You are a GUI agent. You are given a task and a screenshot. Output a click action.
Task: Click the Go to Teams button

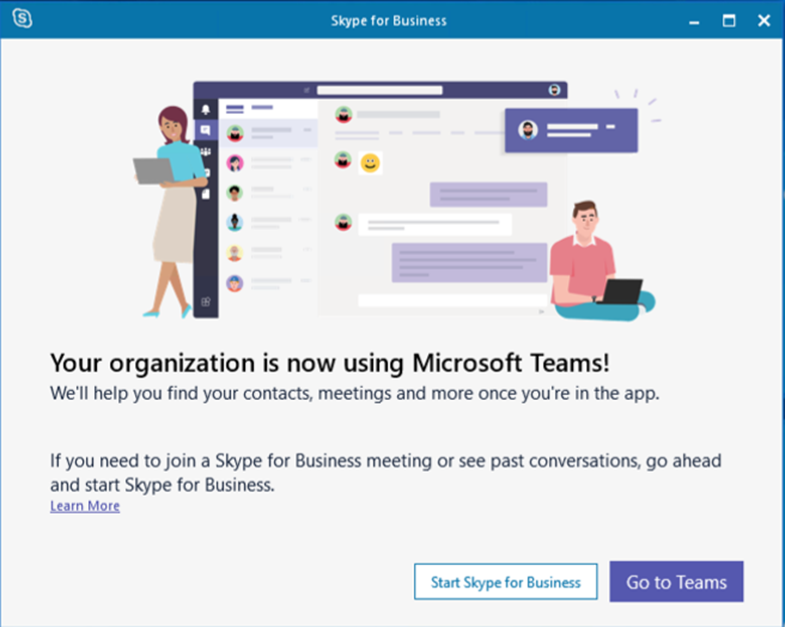[x=676, y=582]
